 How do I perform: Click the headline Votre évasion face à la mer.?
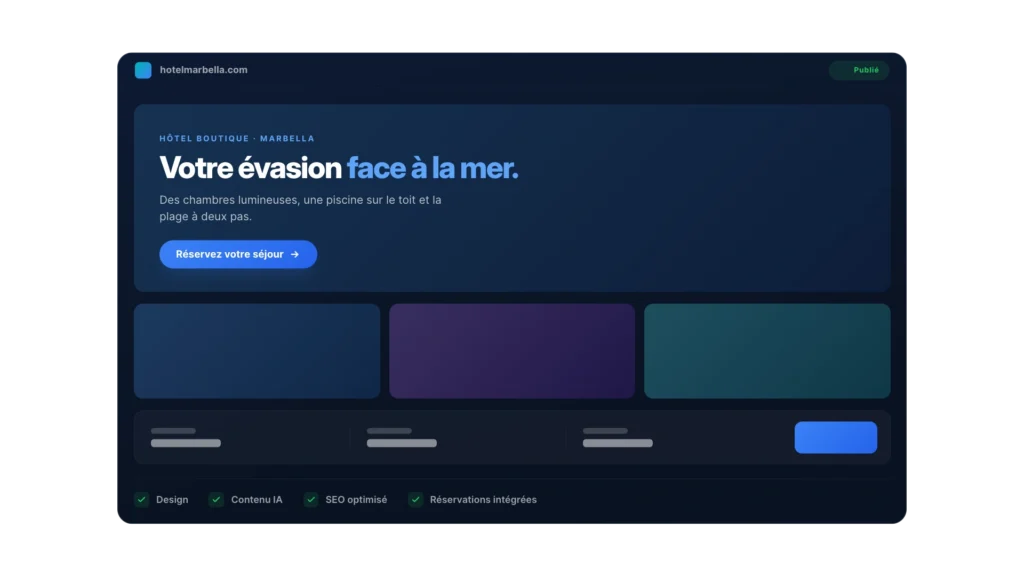pyautogui.click(x=339, y=168)
